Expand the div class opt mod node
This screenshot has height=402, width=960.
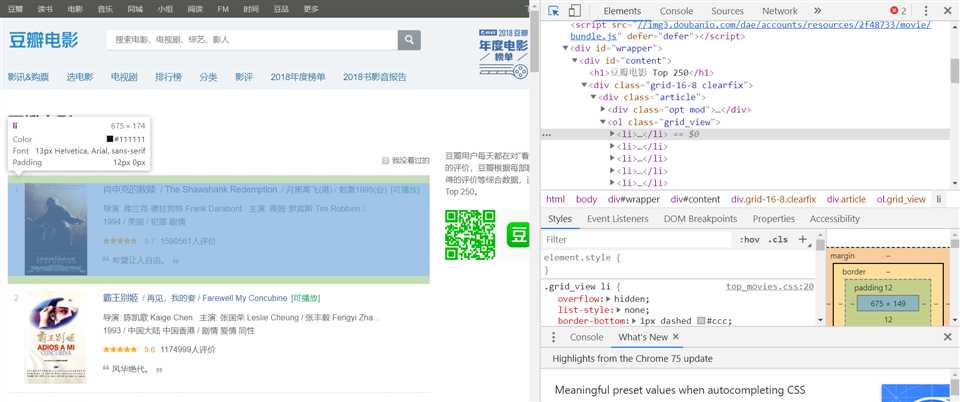[603, 110]
